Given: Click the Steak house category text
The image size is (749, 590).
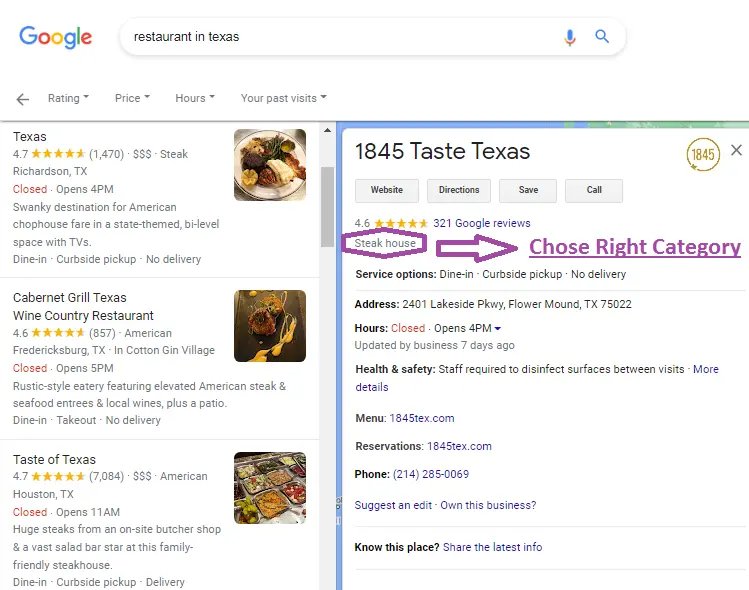Looking at the screenshot, I should coord(385,243).
